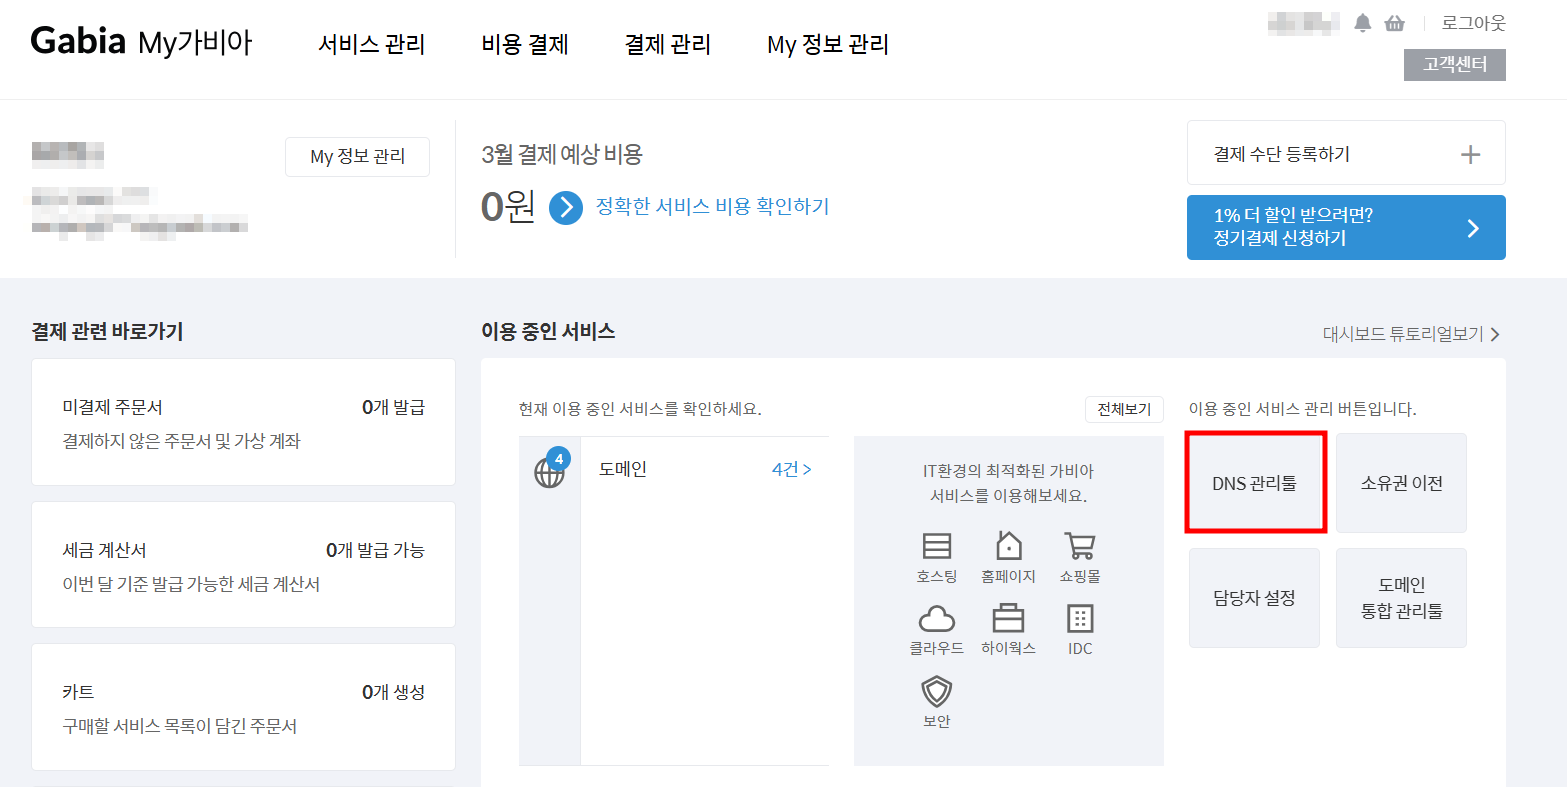This screenshot has width=1567, height=787.
Task: Click the IDC building icon
Action: tap(1080, 618)
